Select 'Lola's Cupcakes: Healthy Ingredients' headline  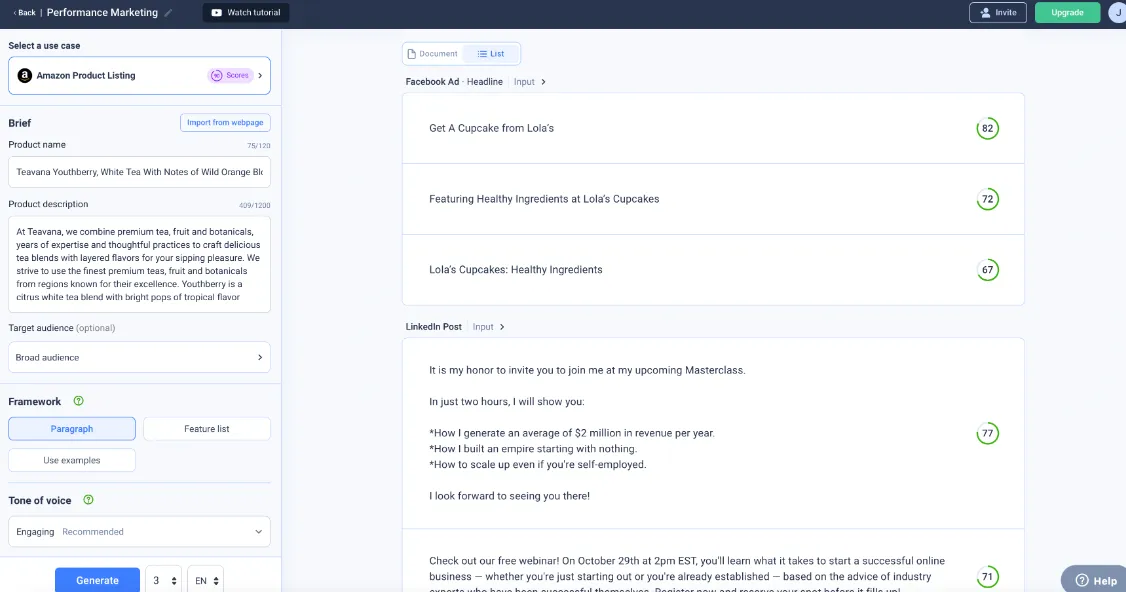pyautogui.click(x=516, y=270)
